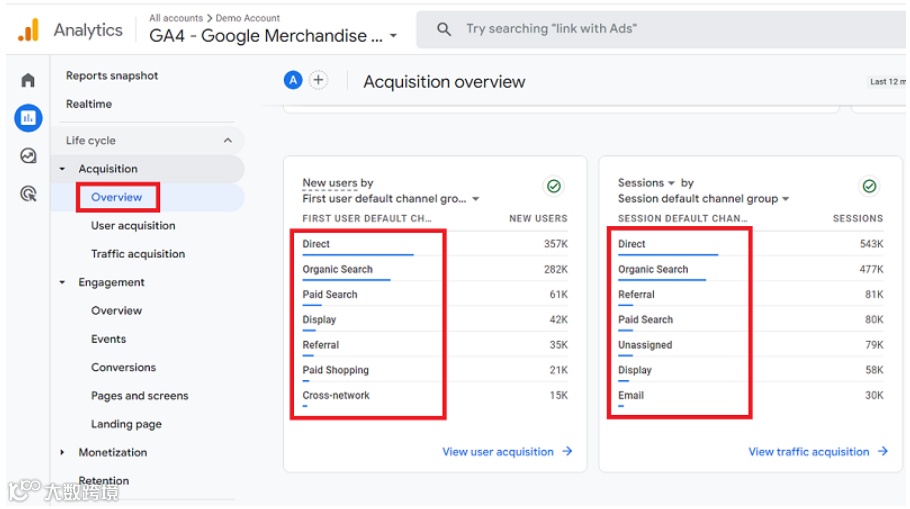This screenshot has height=509, width=910.
Task: Expand the Monetization tree item
Action: (62, 453)
